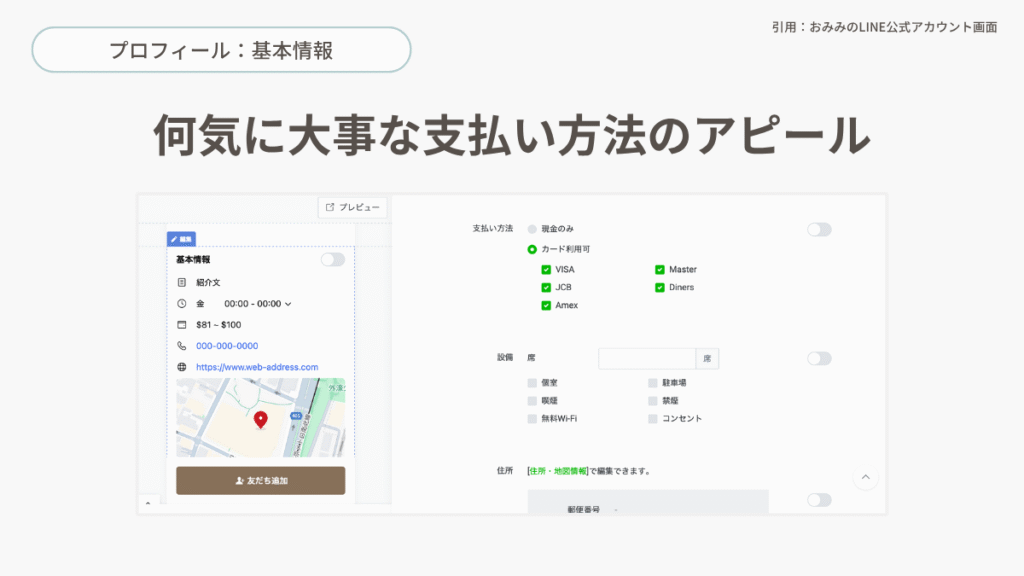
Task: Select the 現金のみ radio button
Action: pyautogui.click(x=532, y=229)
